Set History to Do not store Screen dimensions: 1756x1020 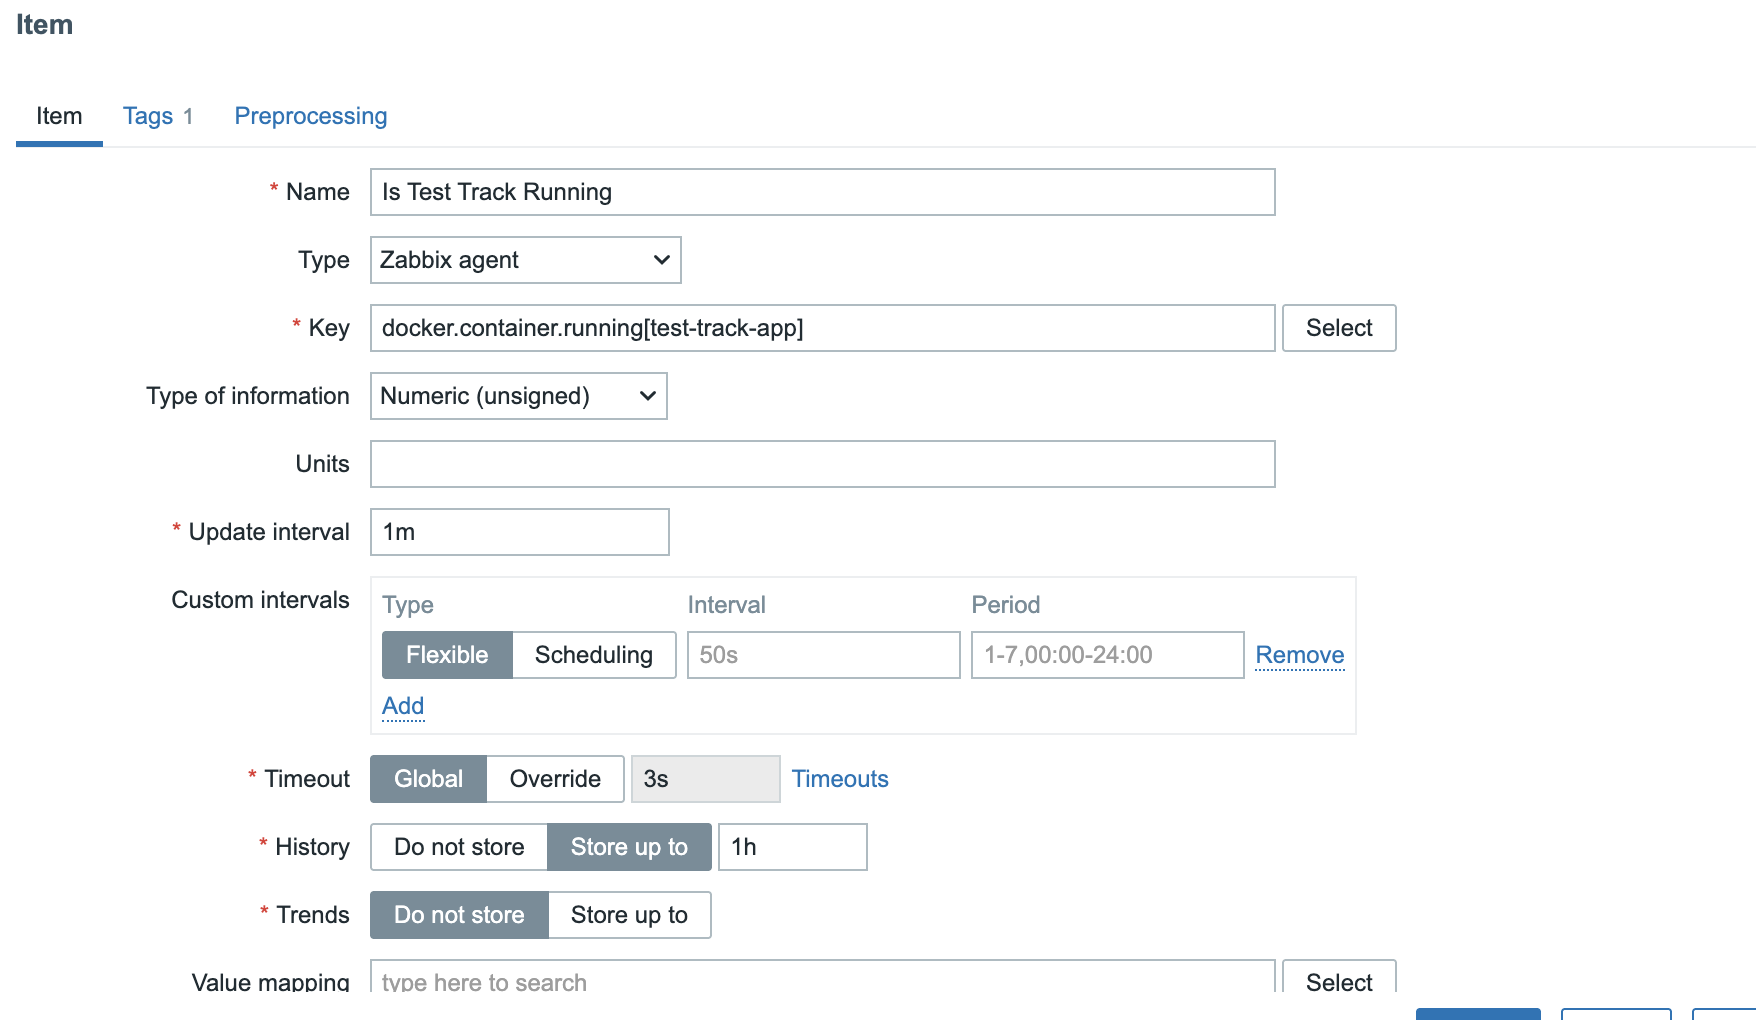[x=459, y=847]
